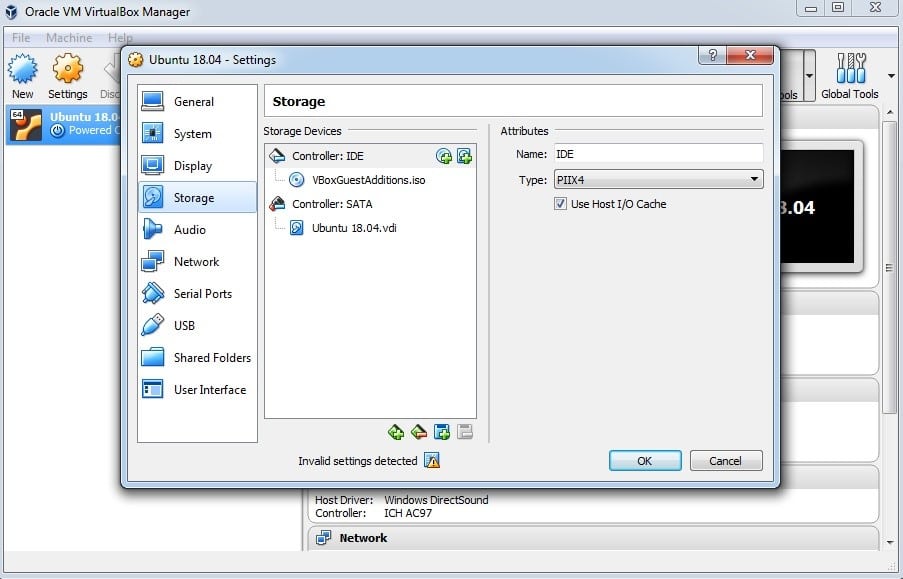This screenshot has width=903, height=579.
Task: Add new storage controller button below list
Action: (x=396, y=432)
